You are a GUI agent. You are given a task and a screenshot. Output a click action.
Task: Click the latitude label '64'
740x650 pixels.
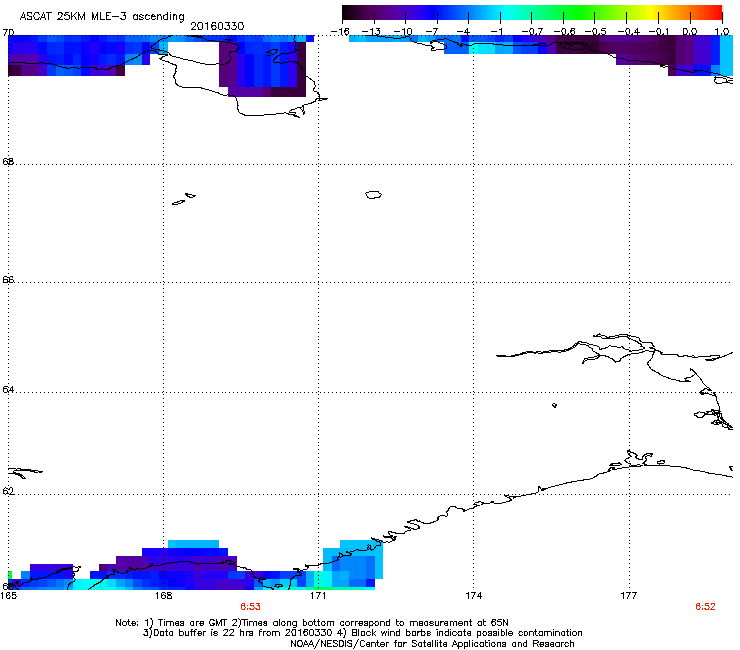pyautogui.click(x=8, y=390)
